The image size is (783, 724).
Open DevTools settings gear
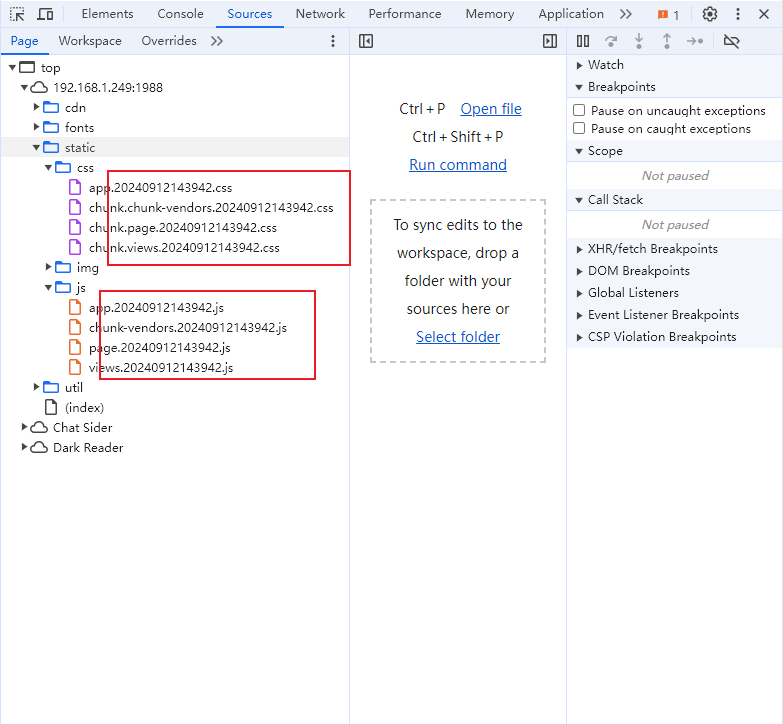coord(710,14)
